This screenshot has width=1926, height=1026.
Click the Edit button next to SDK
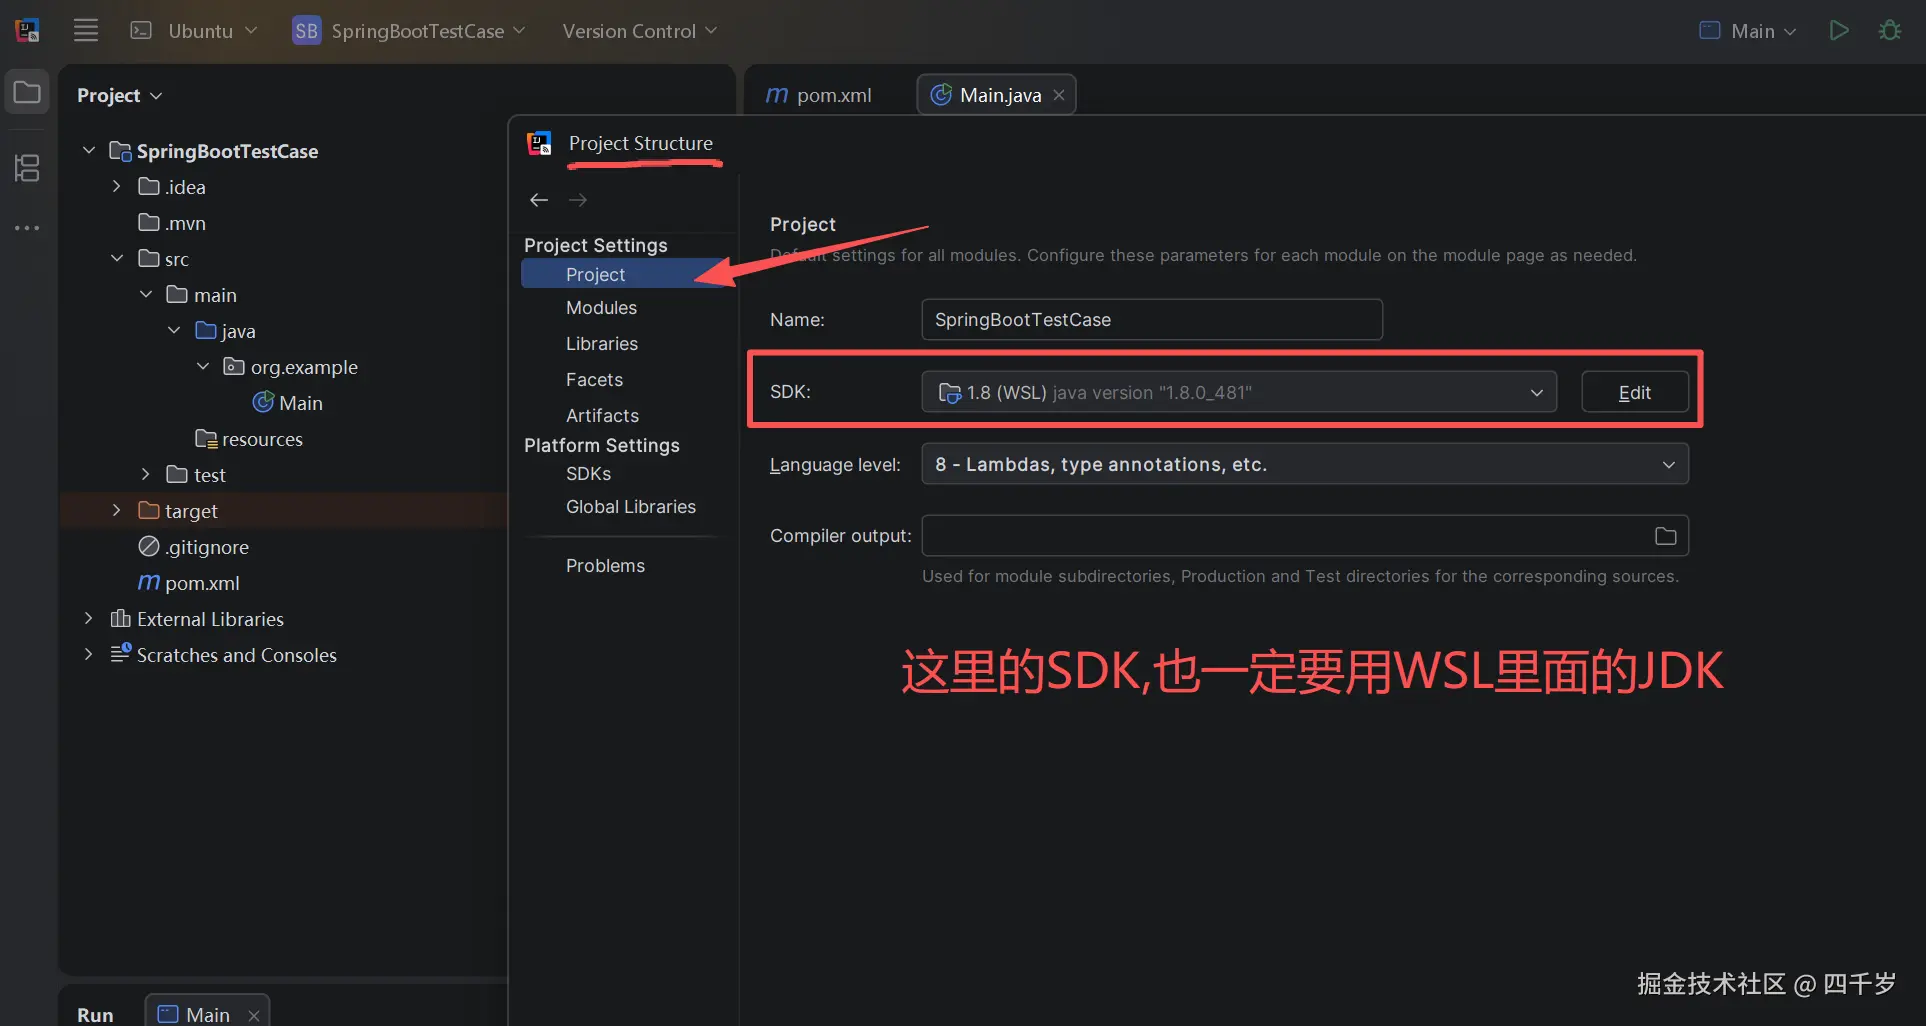pos(1634,392)
